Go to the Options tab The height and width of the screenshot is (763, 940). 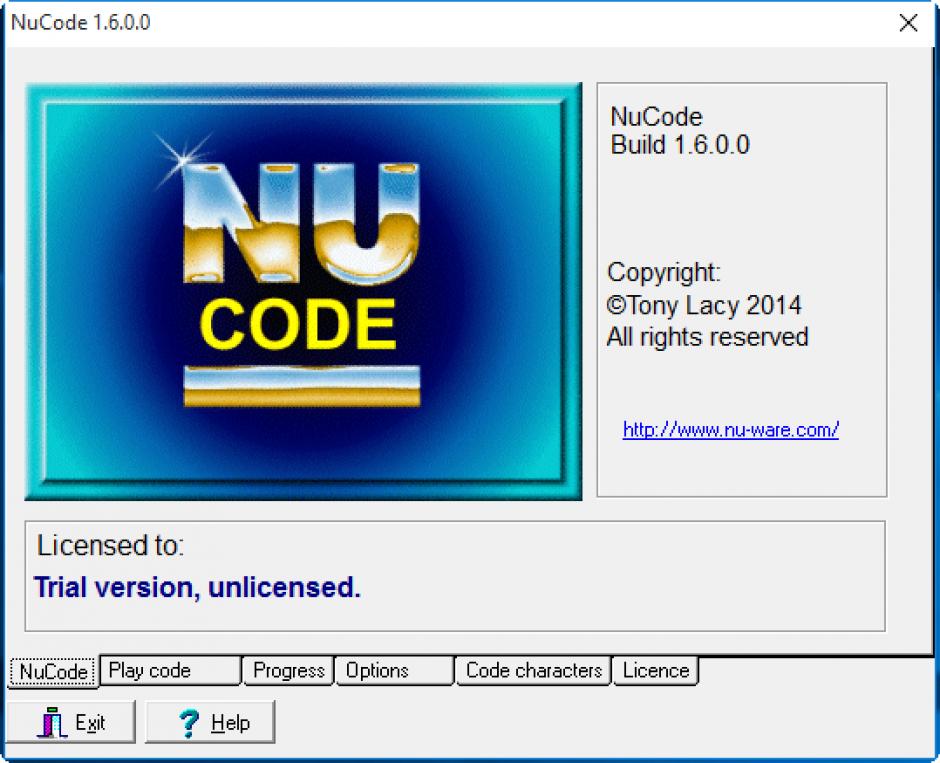(x=394, y=670)
